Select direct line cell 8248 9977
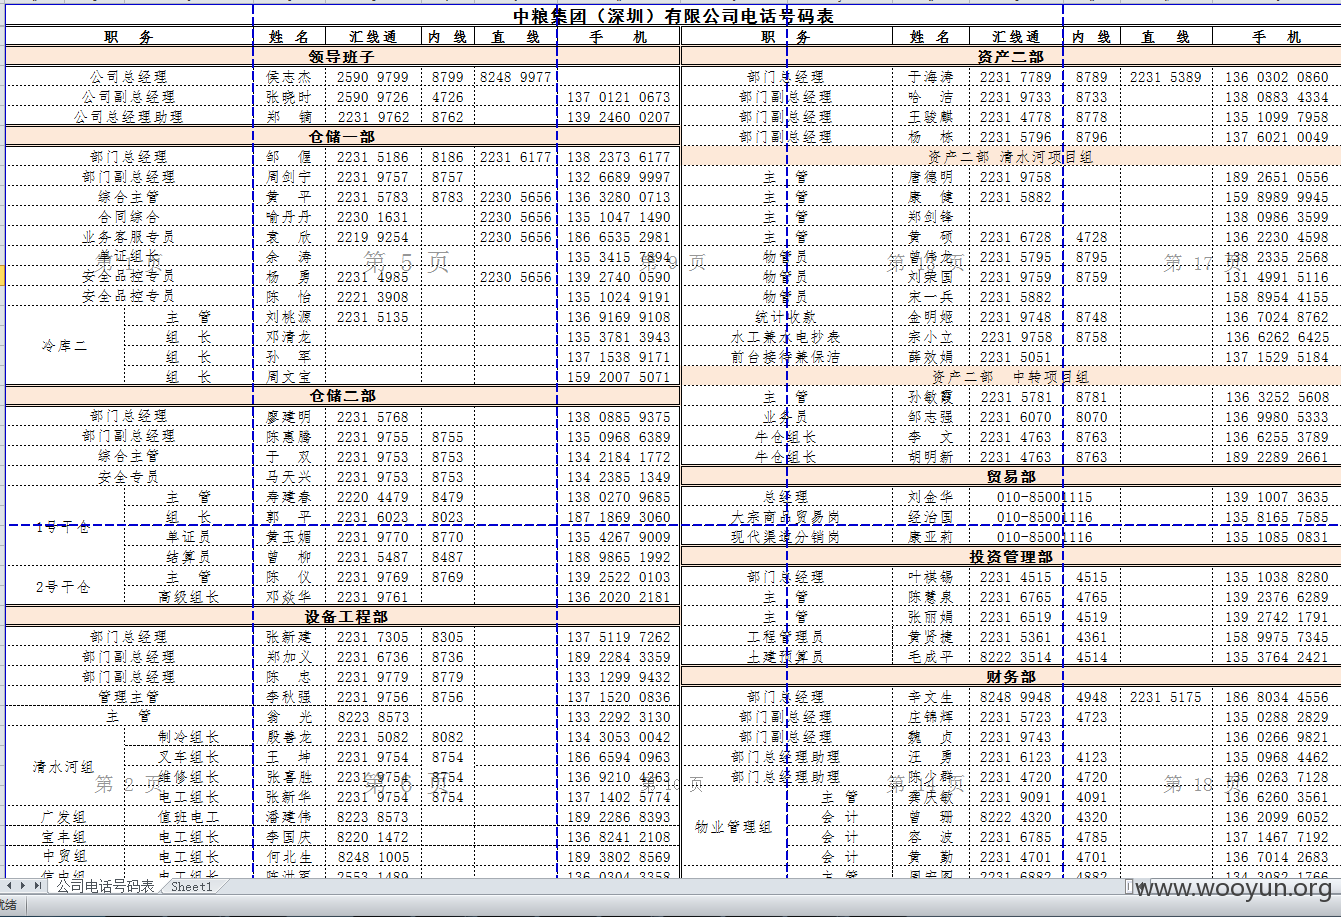 coord(516,77)
